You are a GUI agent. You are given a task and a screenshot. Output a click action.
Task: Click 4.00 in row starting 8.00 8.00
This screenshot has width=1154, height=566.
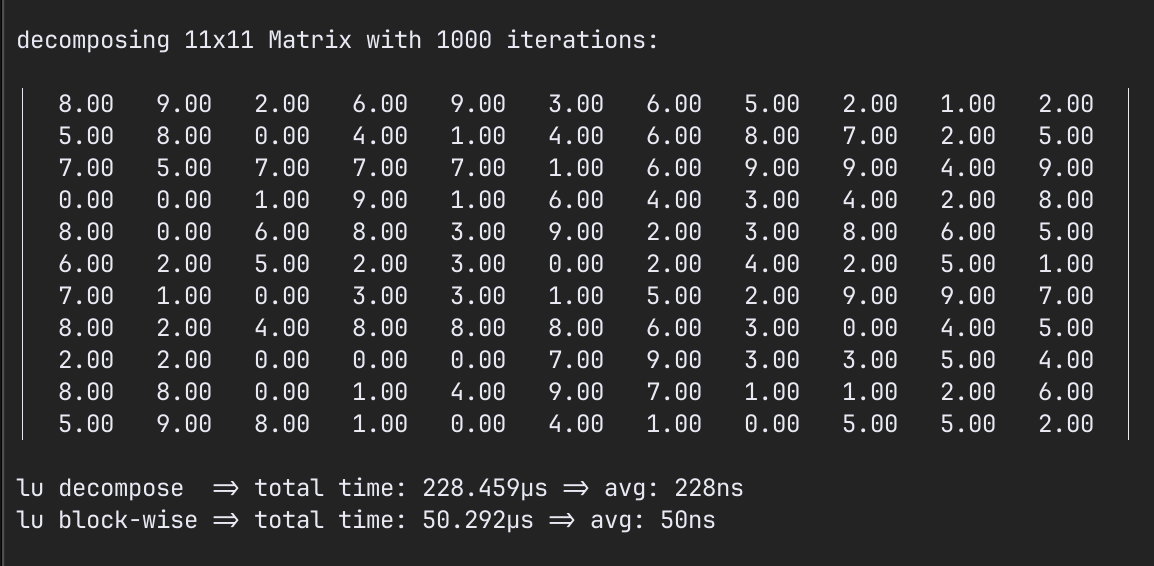pyautogui.click(x=478, y=392)
